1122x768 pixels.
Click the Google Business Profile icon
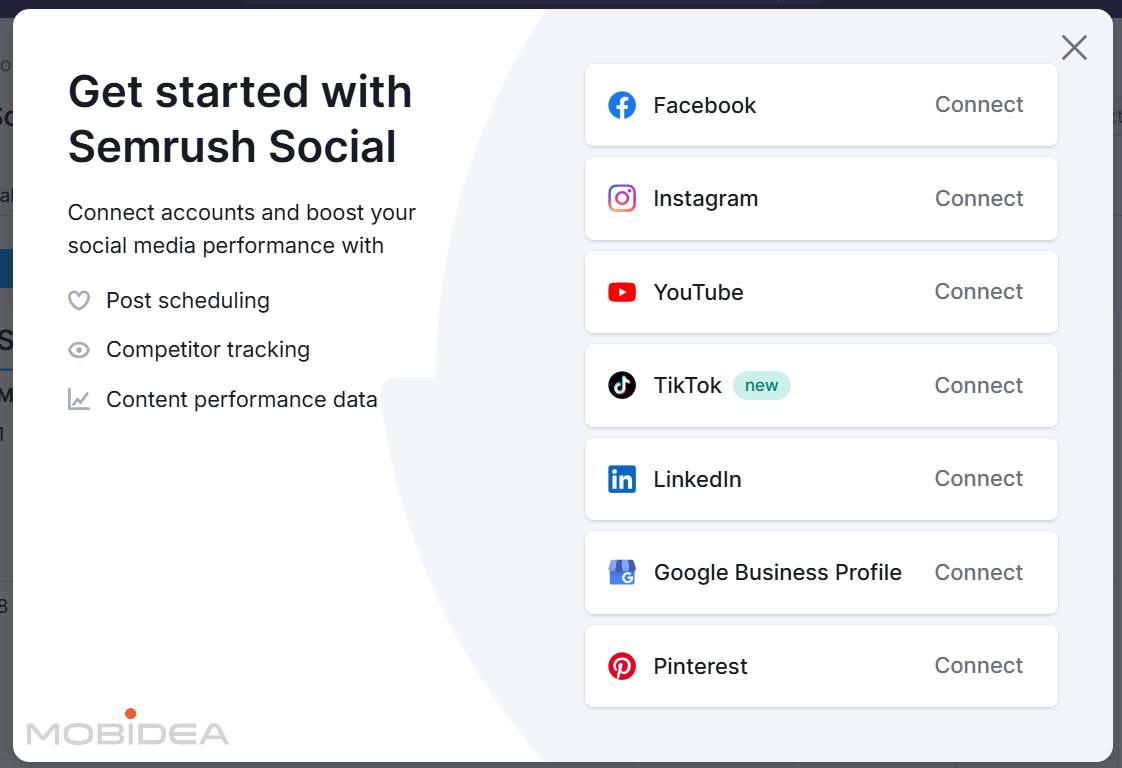coord(622,572)
